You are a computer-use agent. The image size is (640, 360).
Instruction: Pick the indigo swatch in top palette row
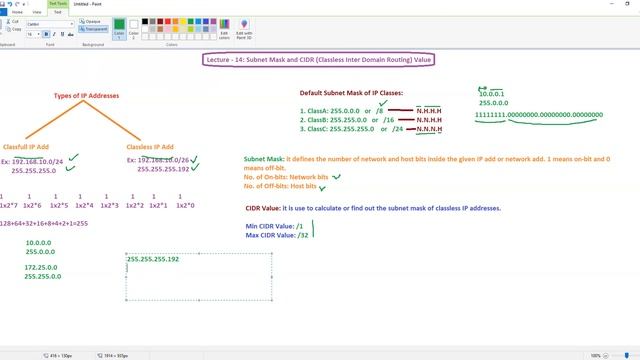[206, 21]
